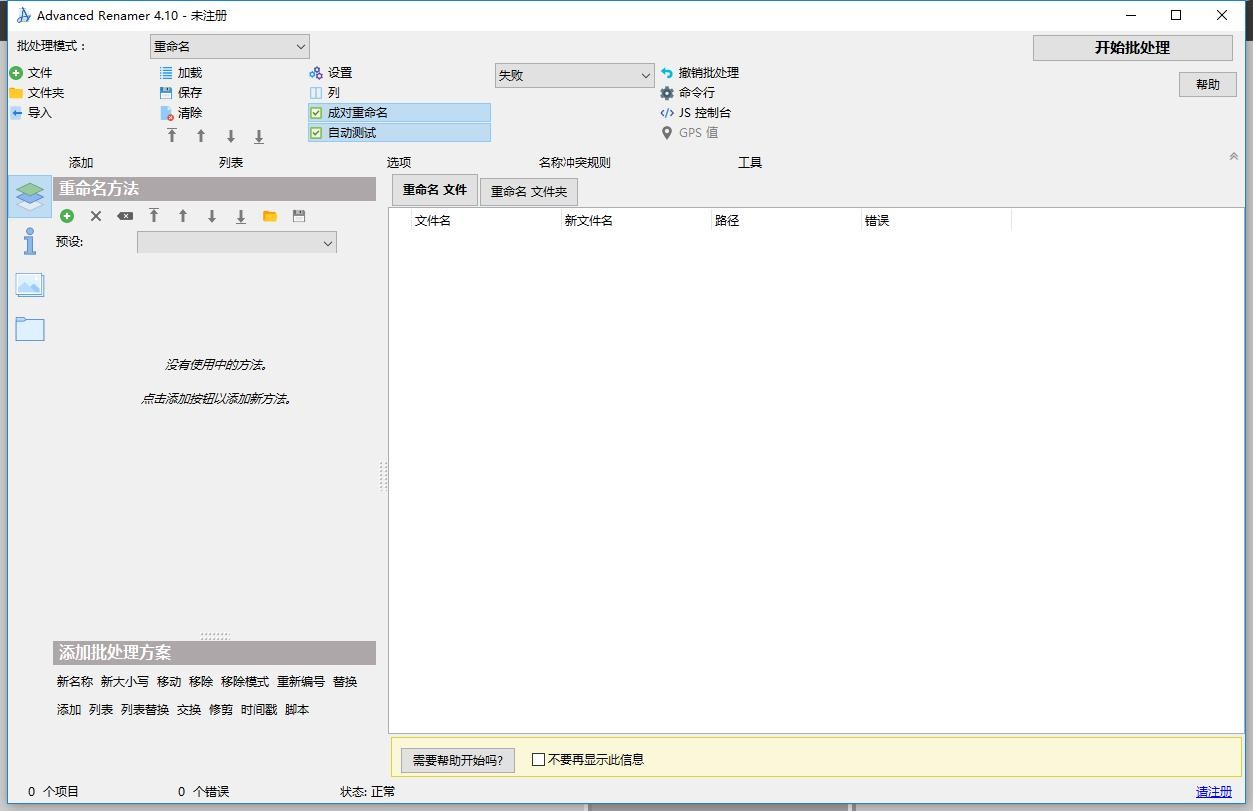Select the 重命名 文件 tab
The image size is (1253, 811).
tap(434, 190)
